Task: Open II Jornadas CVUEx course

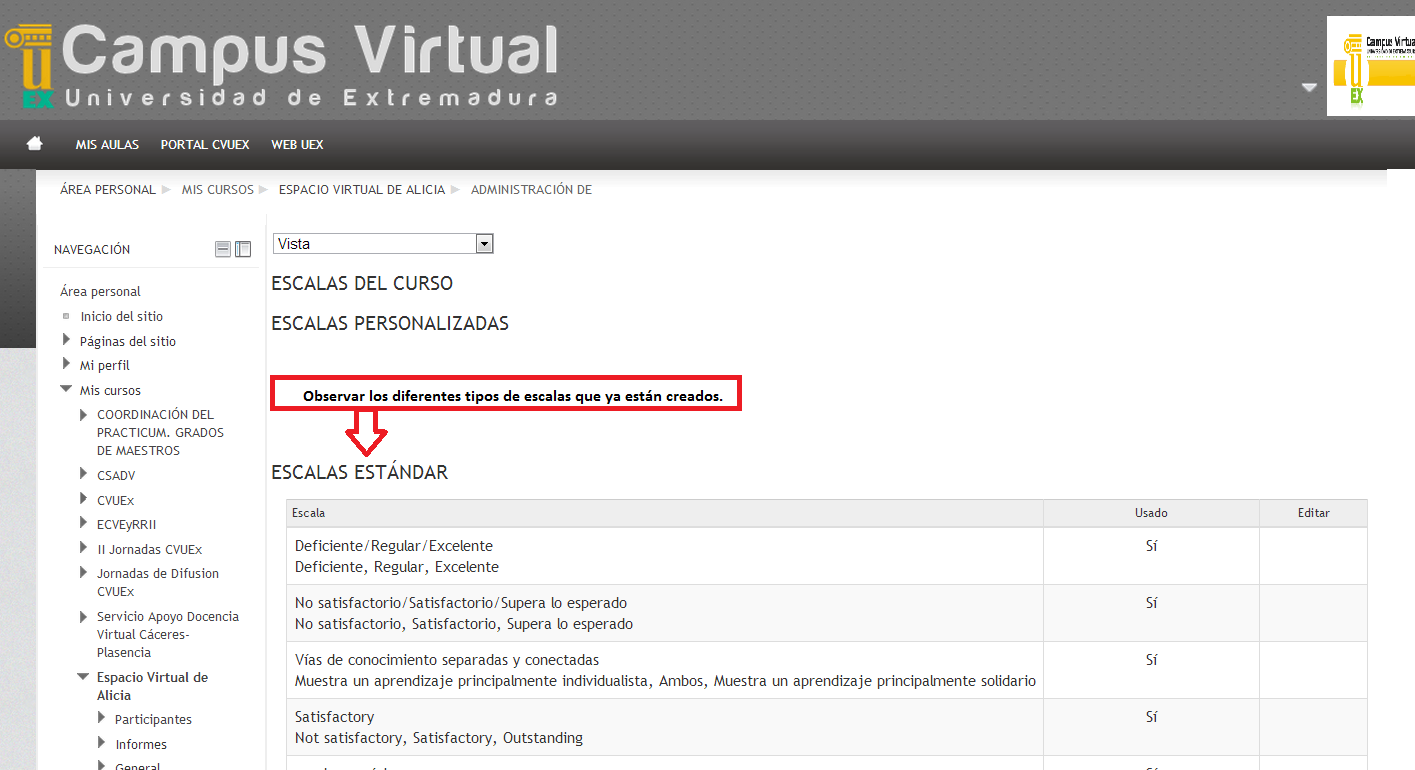Action: click(149, 549)
